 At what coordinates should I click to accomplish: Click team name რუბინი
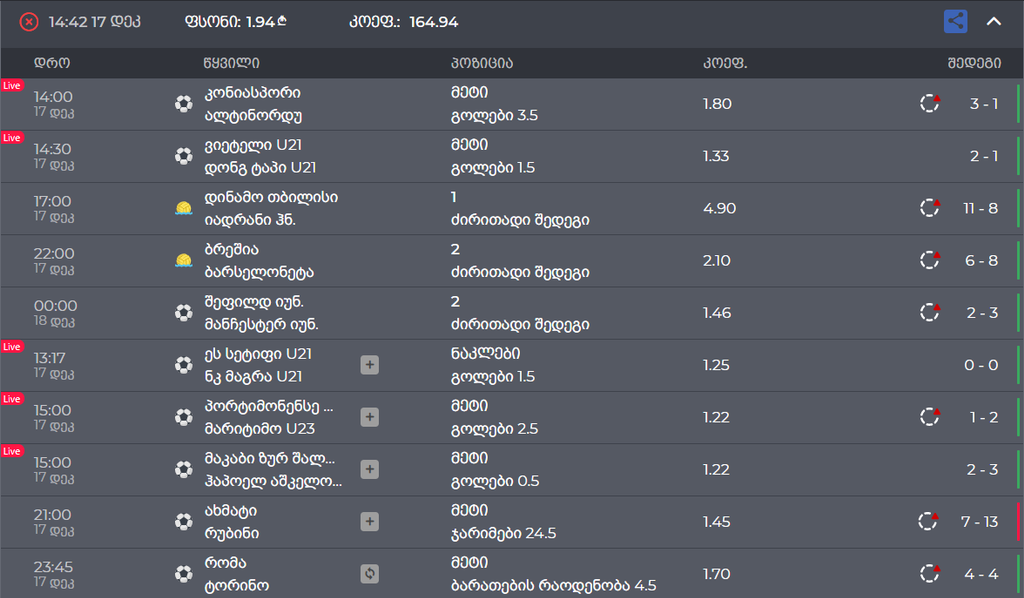232,533
